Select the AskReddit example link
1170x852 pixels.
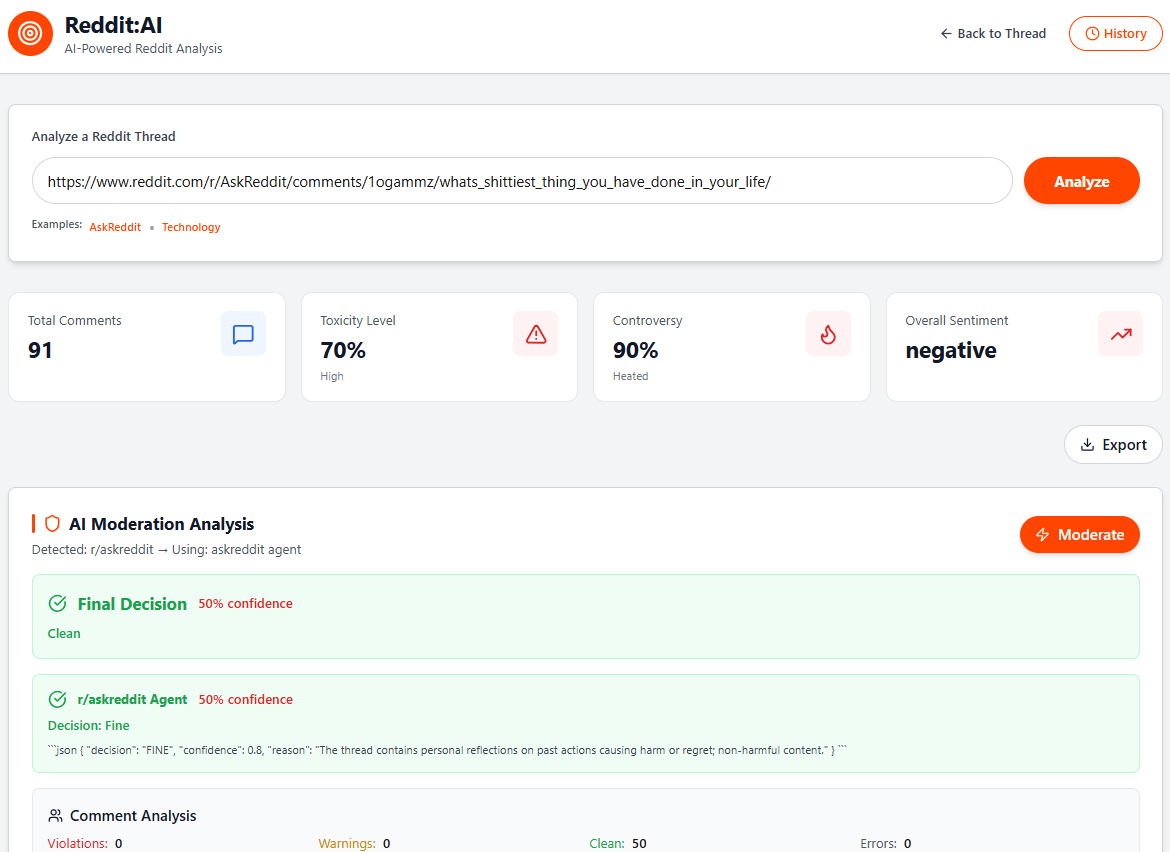(x=115, y=227)
